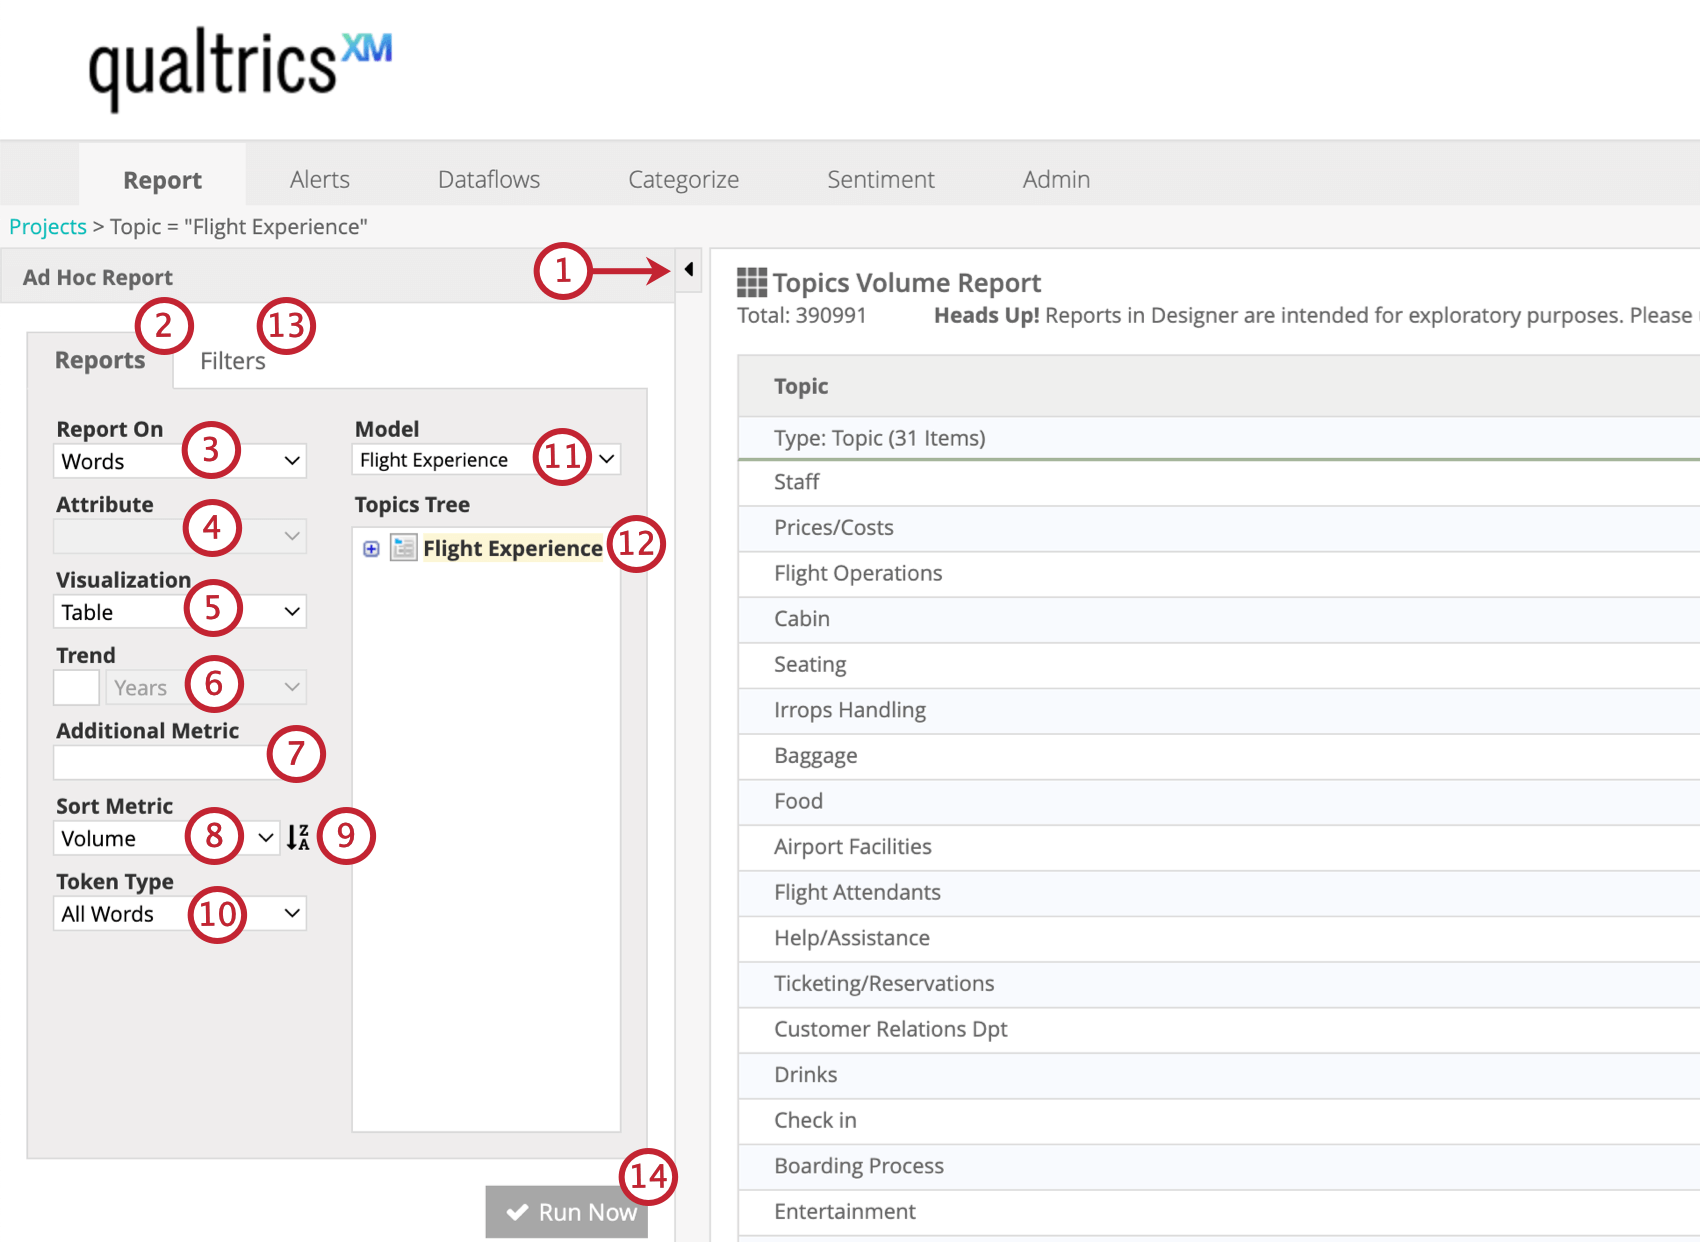Viewport: 1700px width, 1242px height.
Task: Click the Trend number input field
Action: pyautogui.click(x=75, y=687)
